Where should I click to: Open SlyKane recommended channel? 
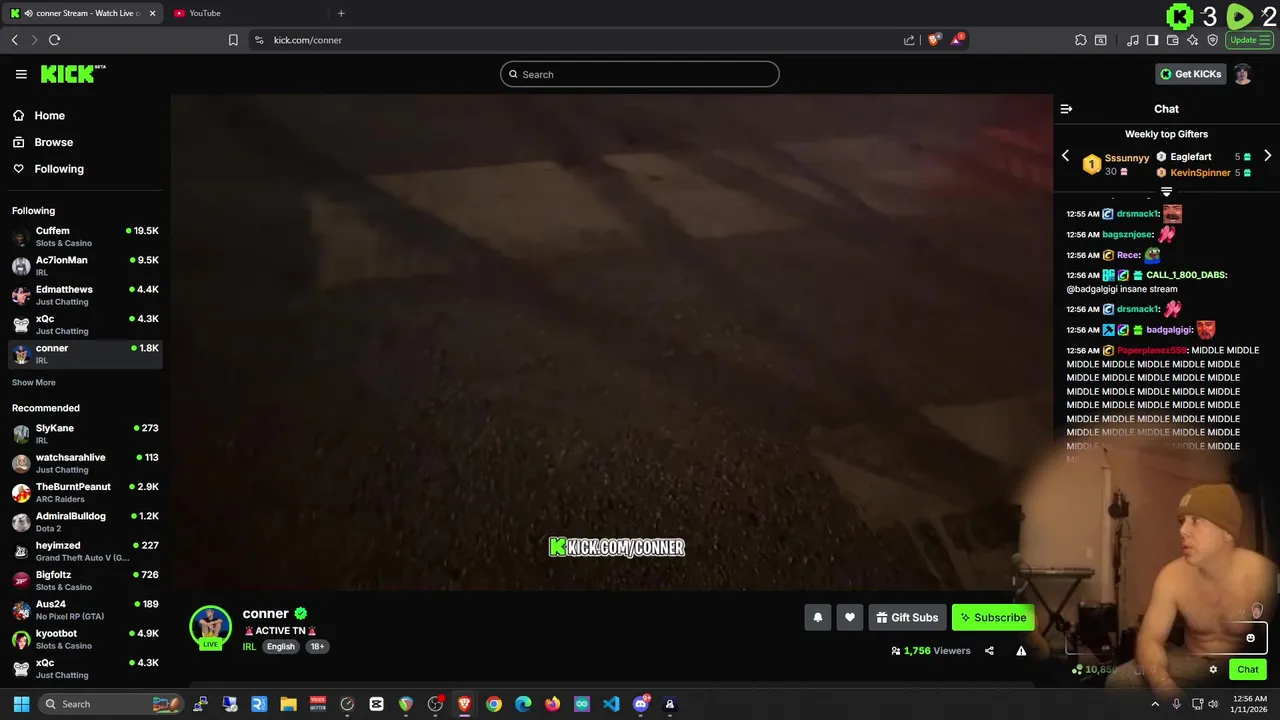[85, 434]
